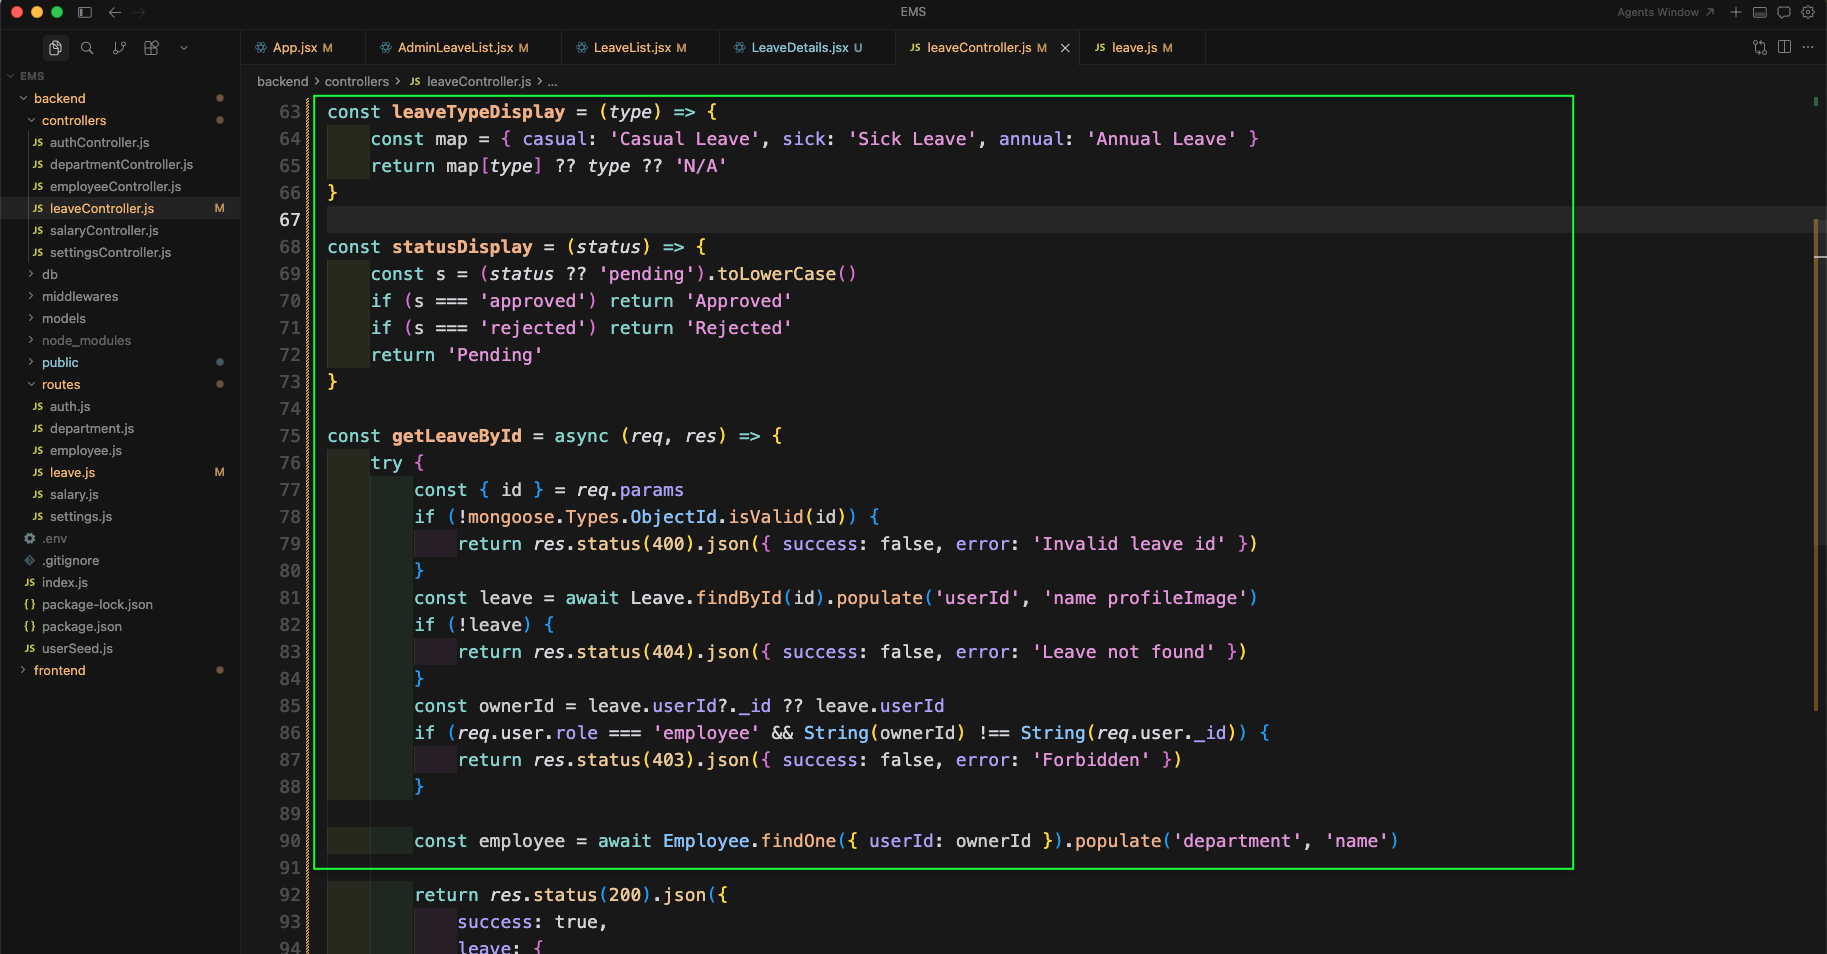1827x954 pixels.
Task: Open the Source Control view icon
Action: coord(119,48)
